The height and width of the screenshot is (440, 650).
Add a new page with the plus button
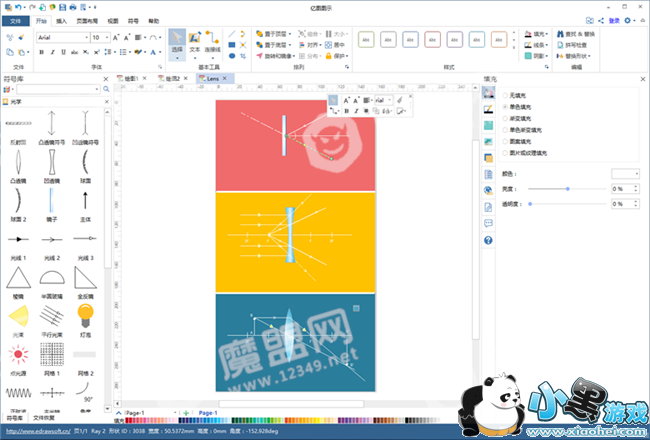(x=186, y=413)
